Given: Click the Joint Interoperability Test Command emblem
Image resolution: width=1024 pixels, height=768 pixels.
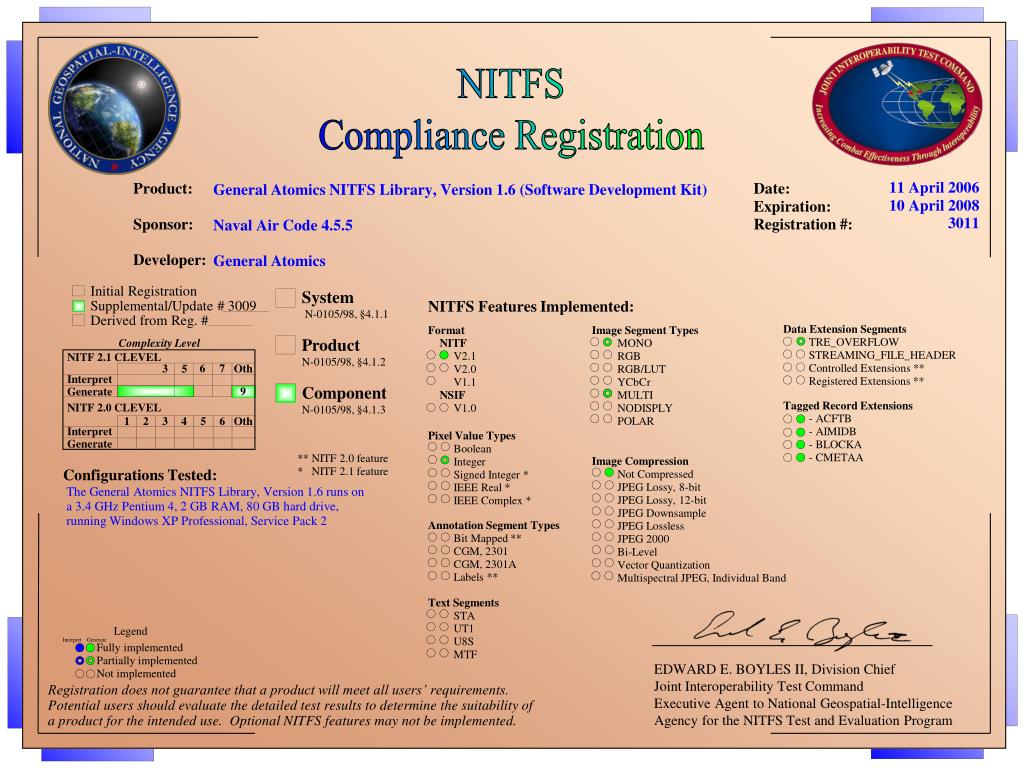Looking at the screenshot, I should coord(897,103).
